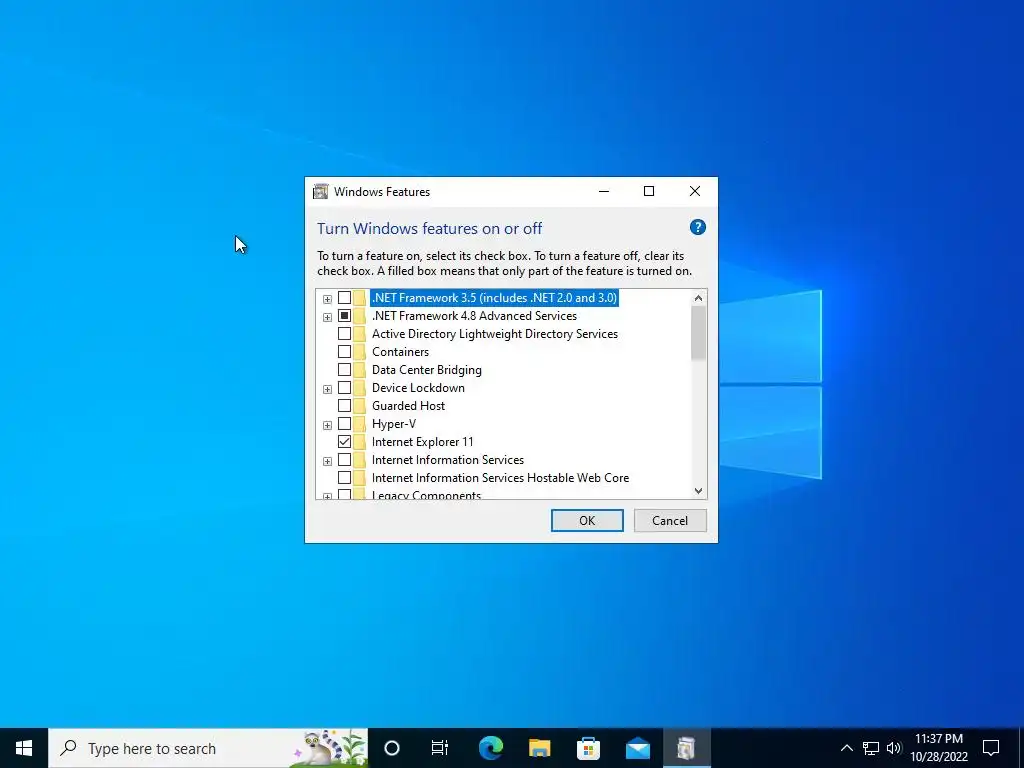Click the folder icon beside Hyper-V
The image size is (1024, 768).
[359, 424]
